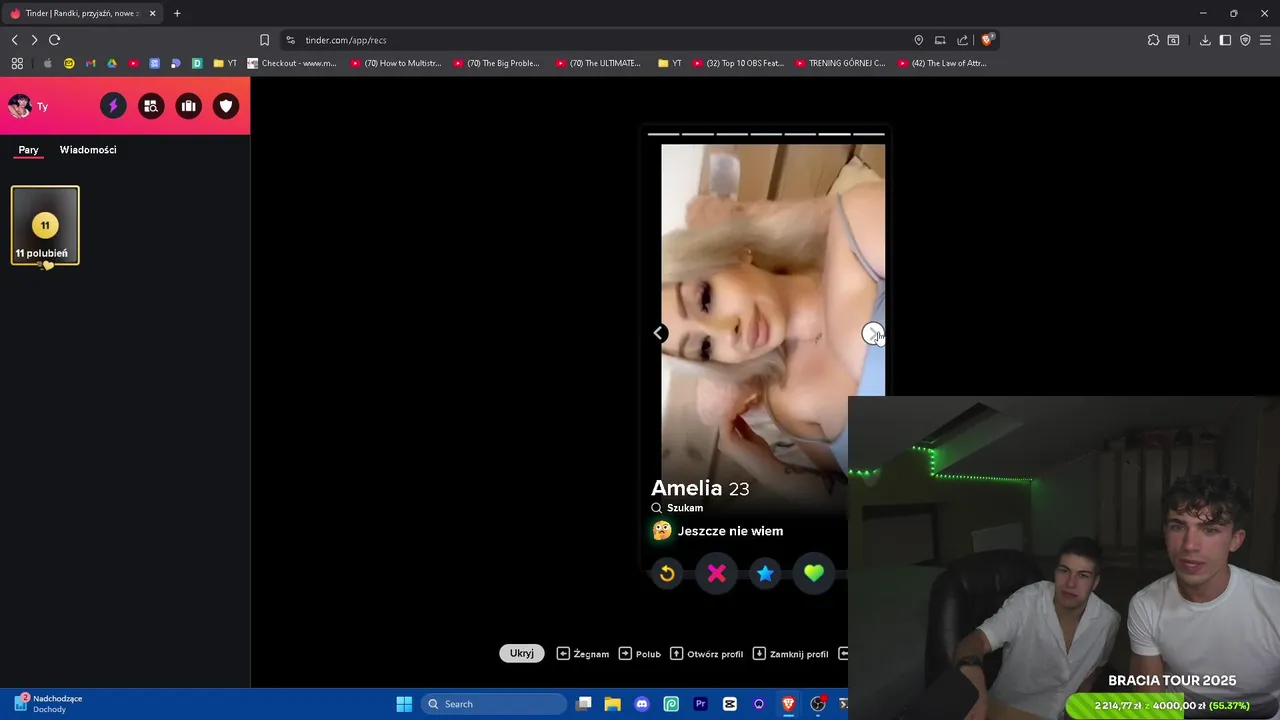Click the share page icon in address bar

click(x=962, y=40)
